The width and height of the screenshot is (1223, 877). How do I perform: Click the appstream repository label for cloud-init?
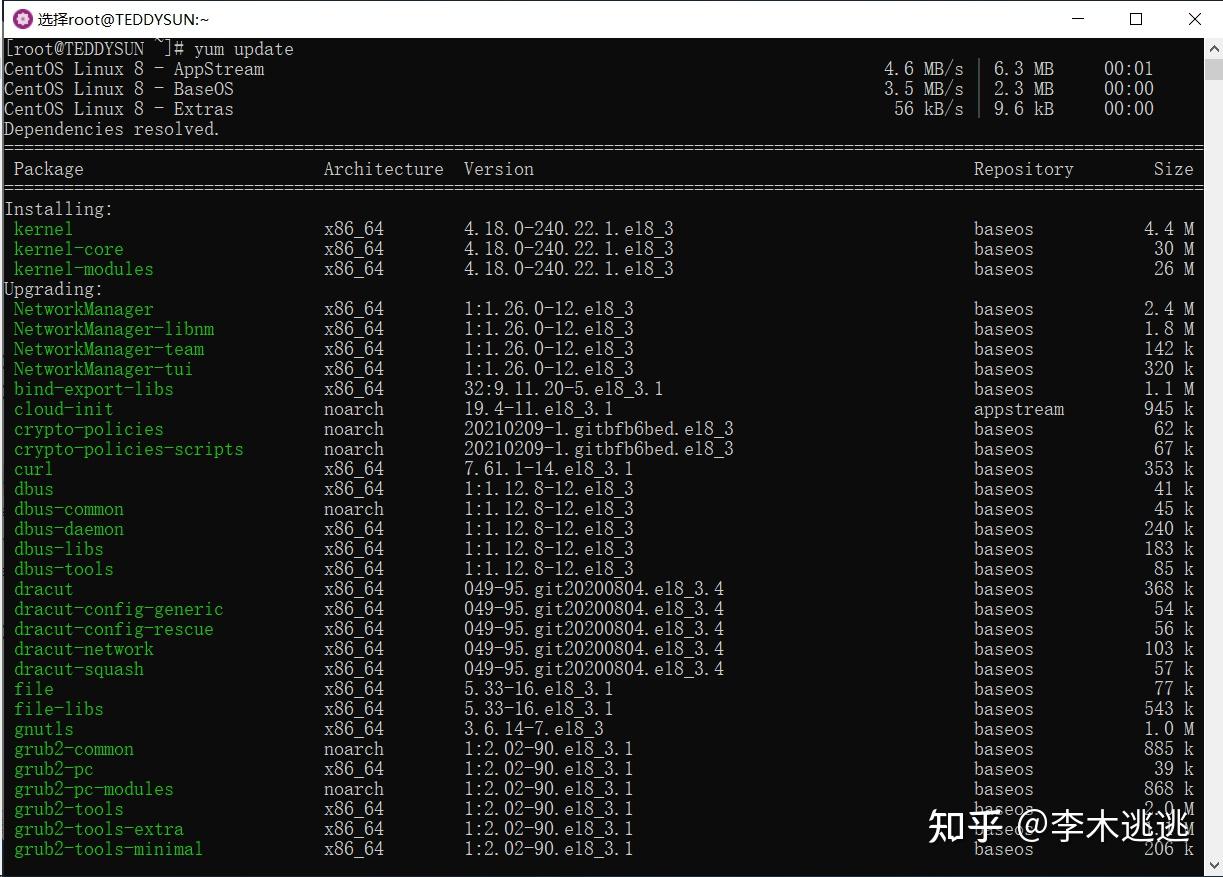coord(1018,408)
